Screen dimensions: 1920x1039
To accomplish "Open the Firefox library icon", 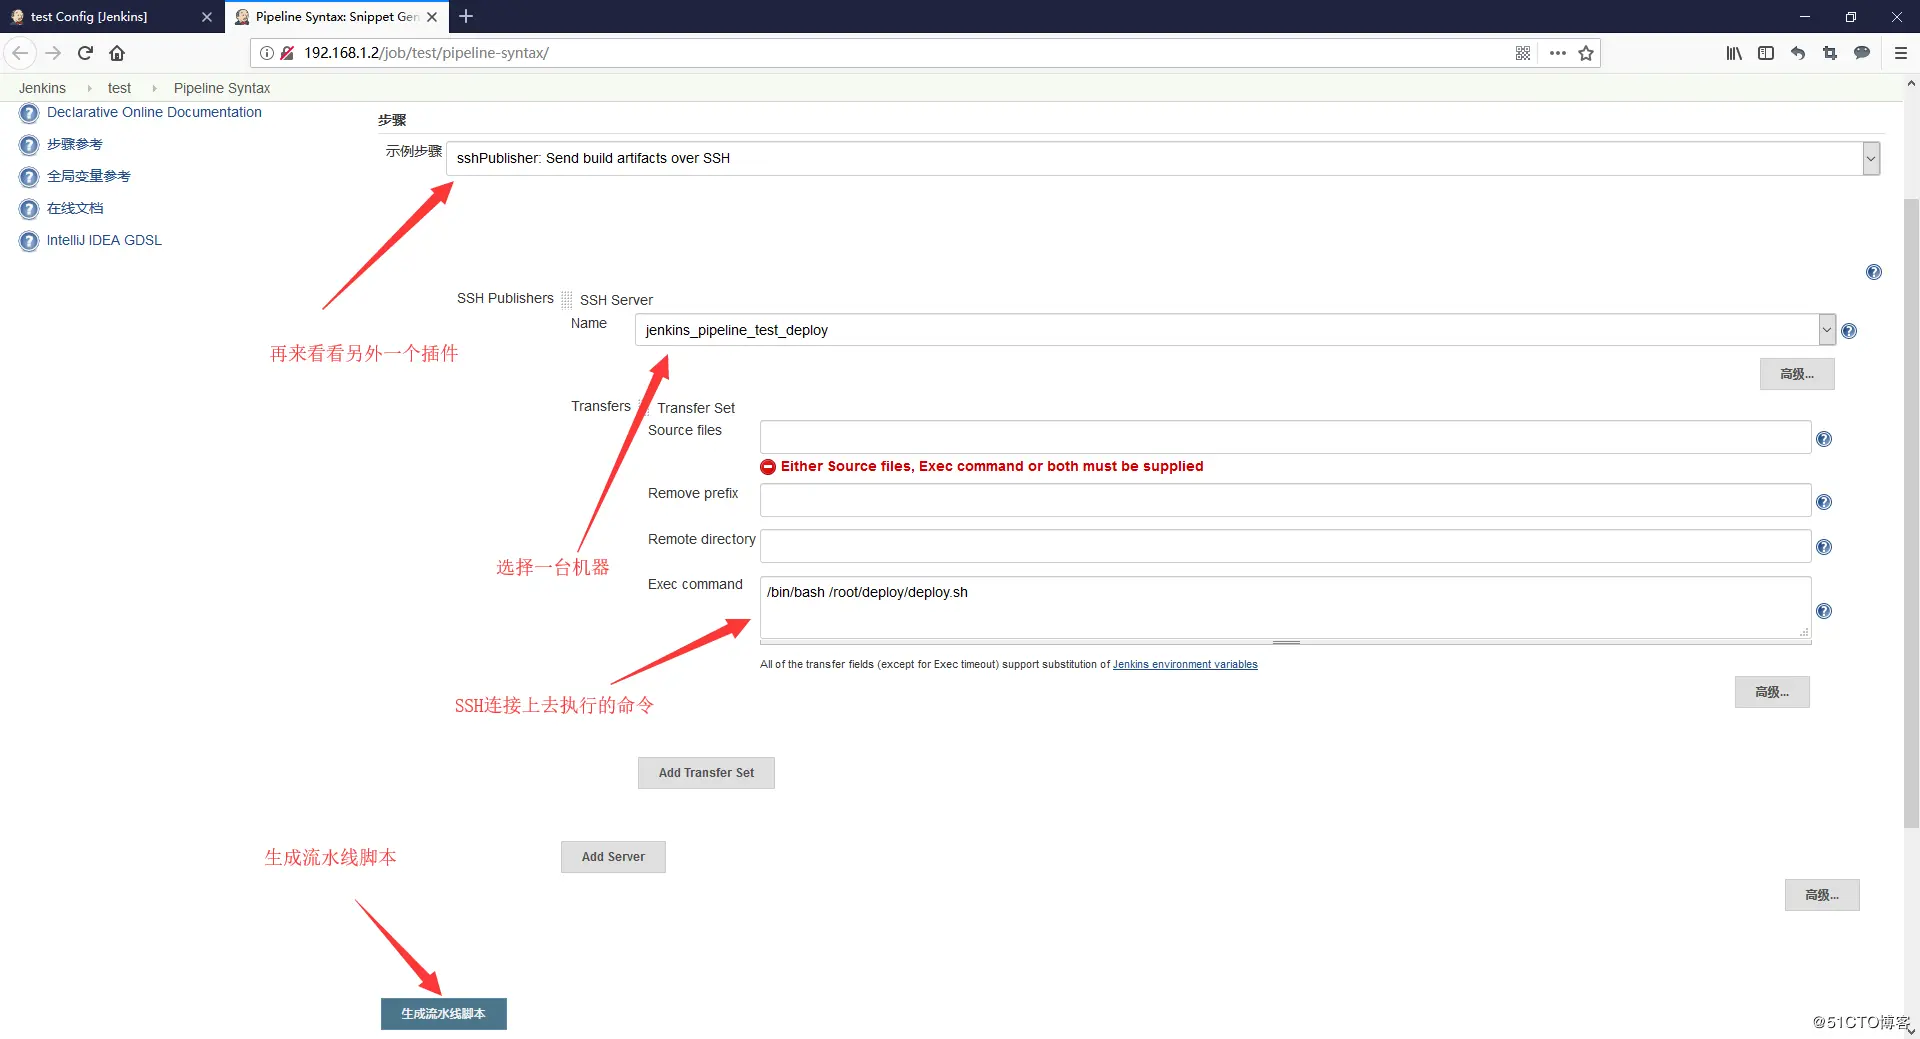I will click(1734, 53).
